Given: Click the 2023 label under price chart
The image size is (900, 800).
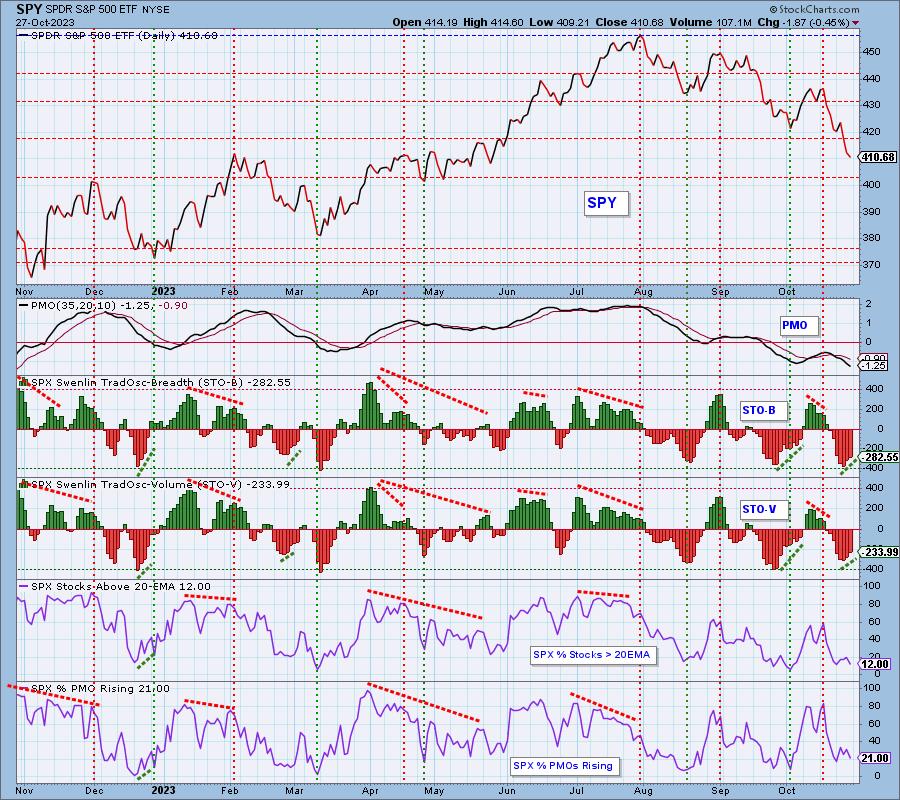Looking at the screenshot, I should click(164, 291).
